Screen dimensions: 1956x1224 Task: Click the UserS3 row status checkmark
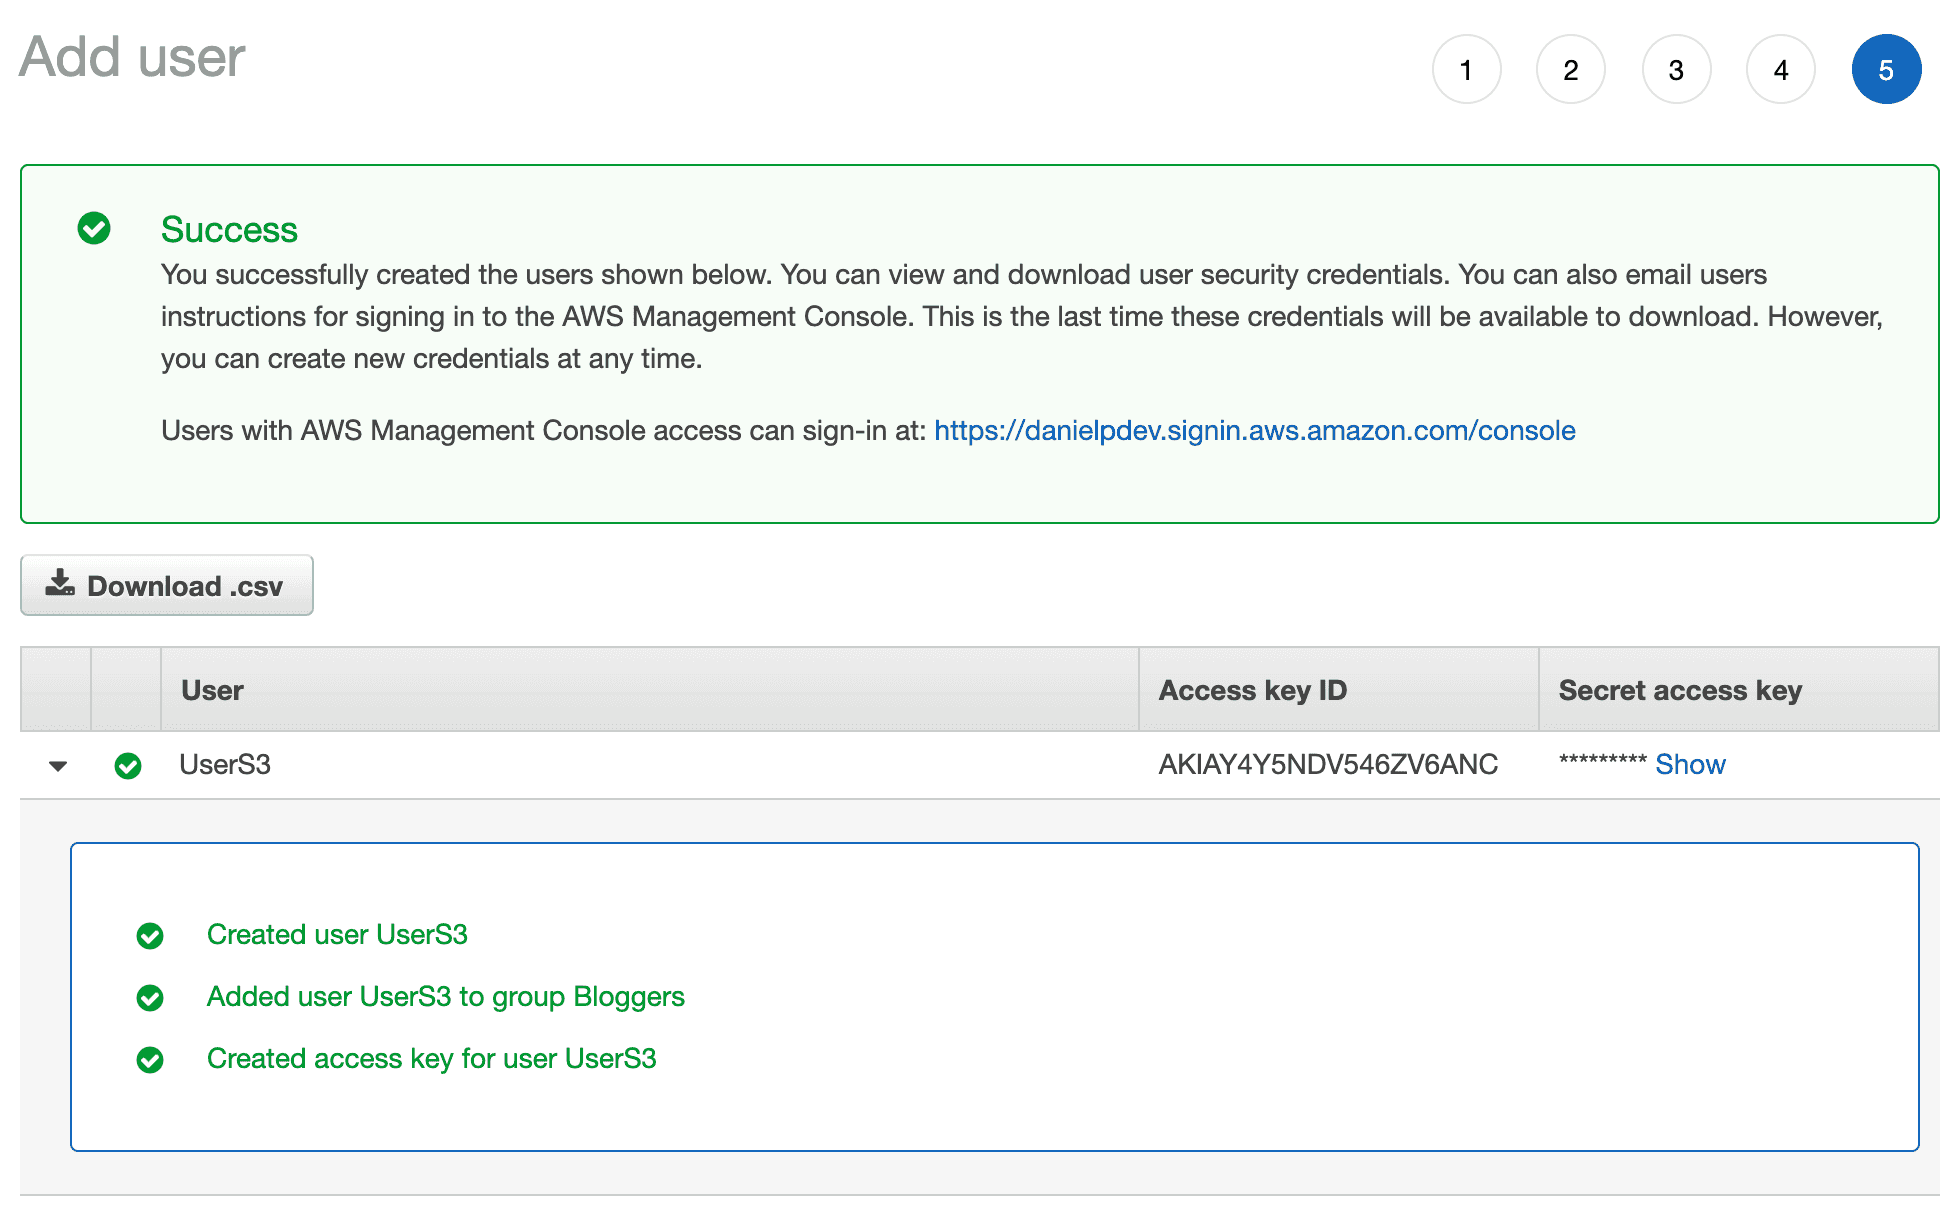click(x=128, y=766)
